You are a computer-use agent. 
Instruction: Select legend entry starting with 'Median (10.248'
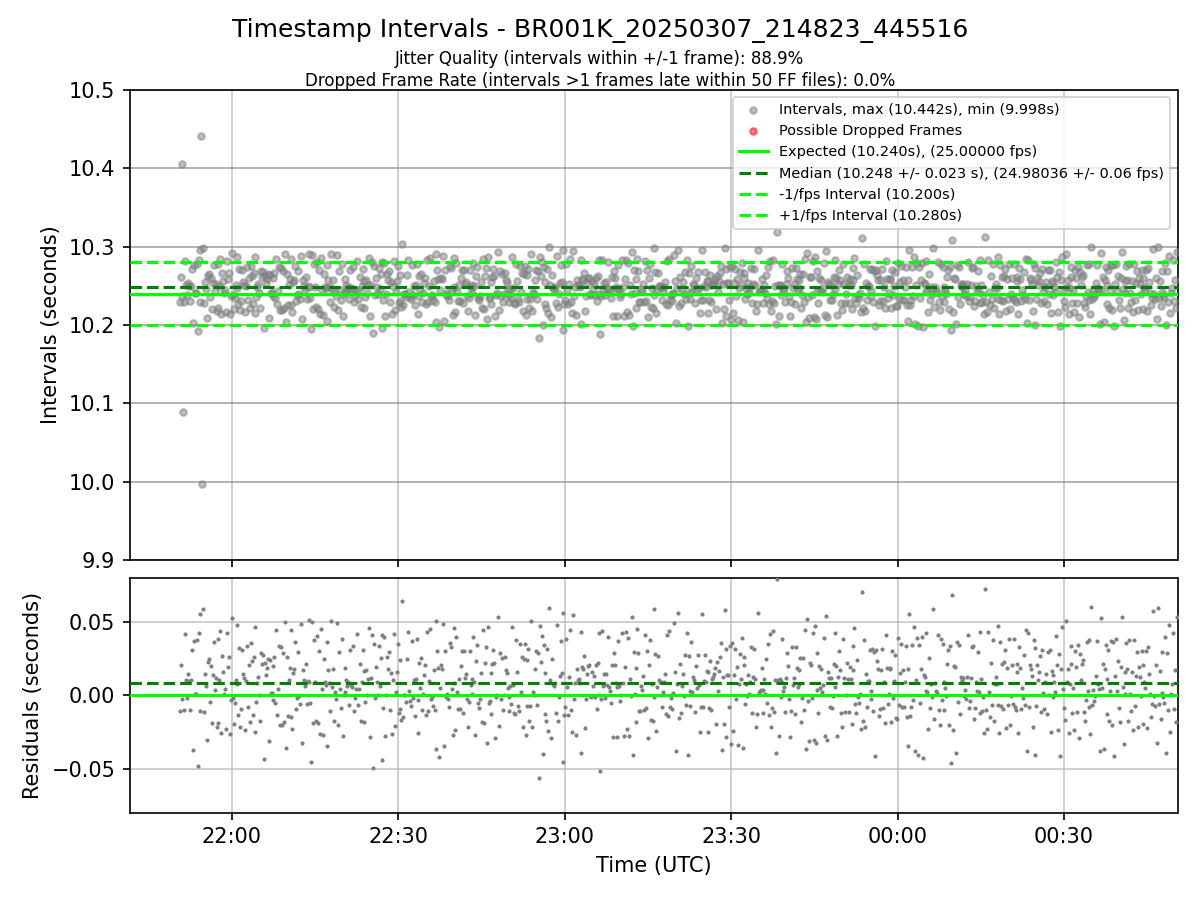coord(971,173)
